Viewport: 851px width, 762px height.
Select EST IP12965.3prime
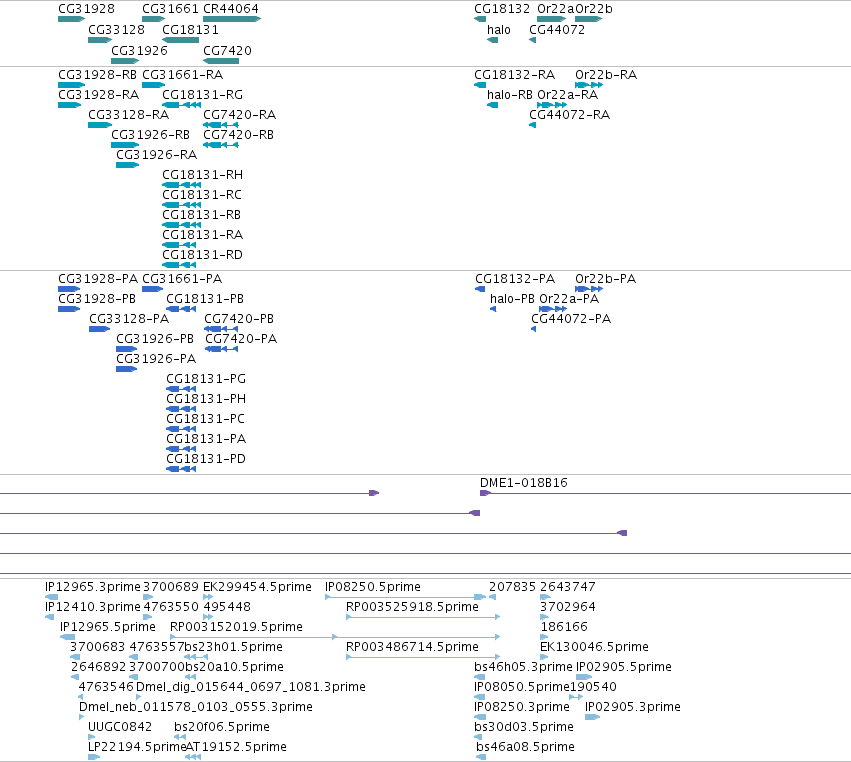[x=93, y=587]
